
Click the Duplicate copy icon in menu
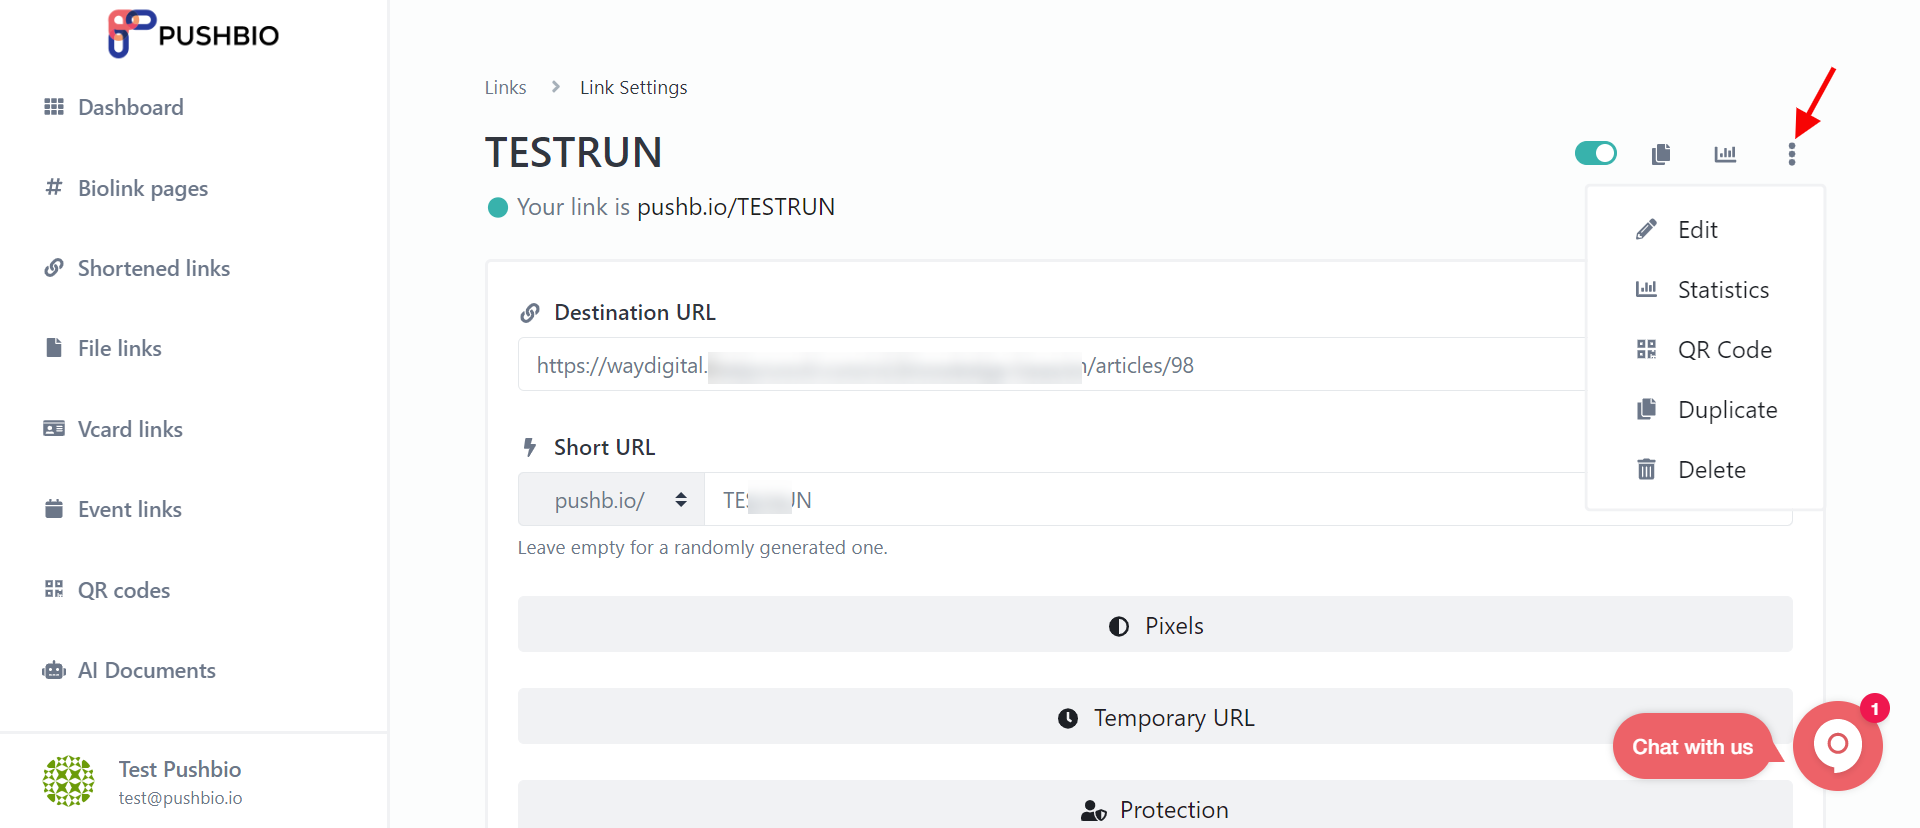point(1646,409)
